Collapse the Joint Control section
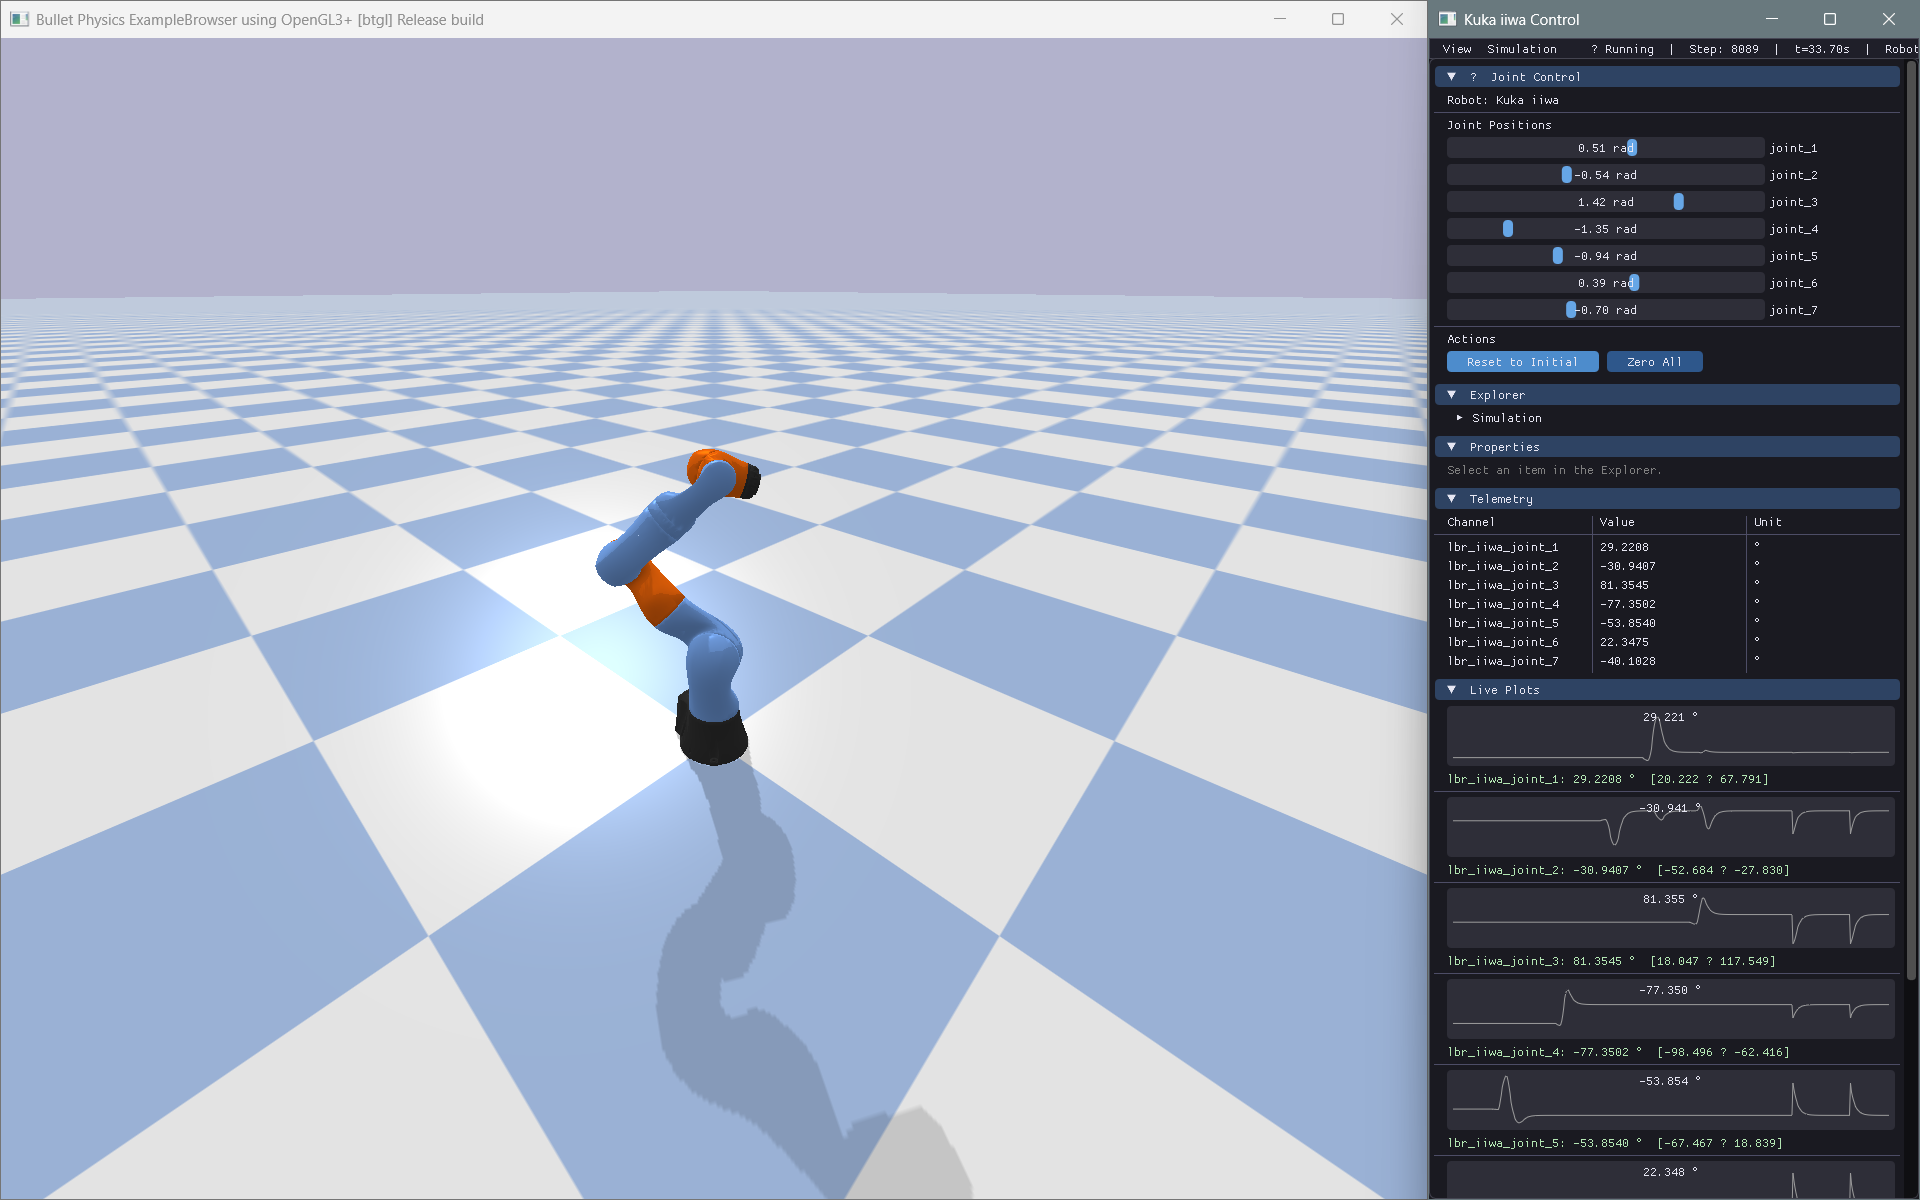Screen dimensions: 1920x1200 coord(1452,77)
